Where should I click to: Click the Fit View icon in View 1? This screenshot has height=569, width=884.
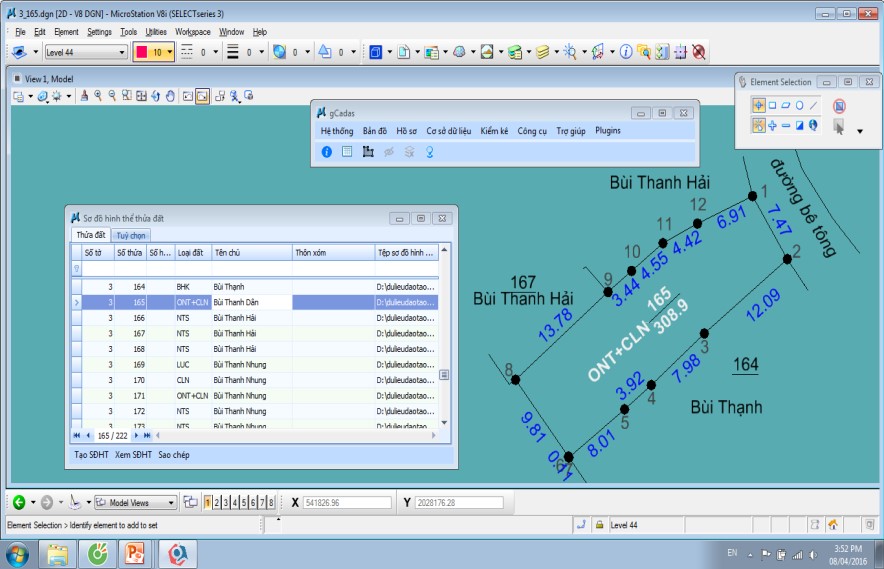point(141,96)
